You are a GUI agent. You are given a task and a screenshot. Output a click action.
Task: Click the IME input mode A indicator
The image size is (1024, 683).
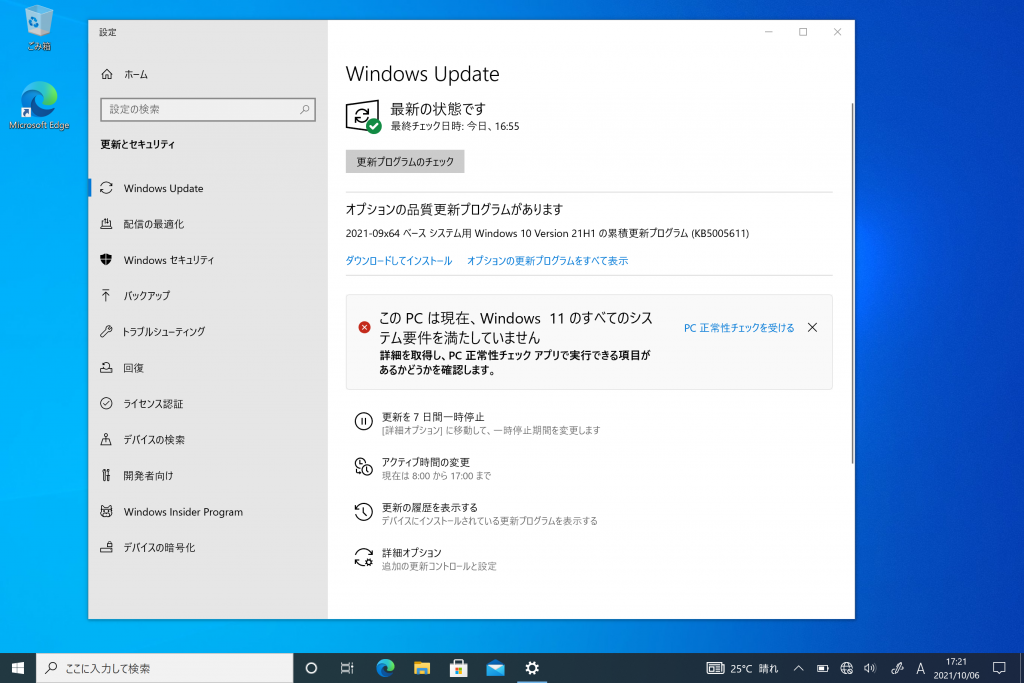[920, 668]
